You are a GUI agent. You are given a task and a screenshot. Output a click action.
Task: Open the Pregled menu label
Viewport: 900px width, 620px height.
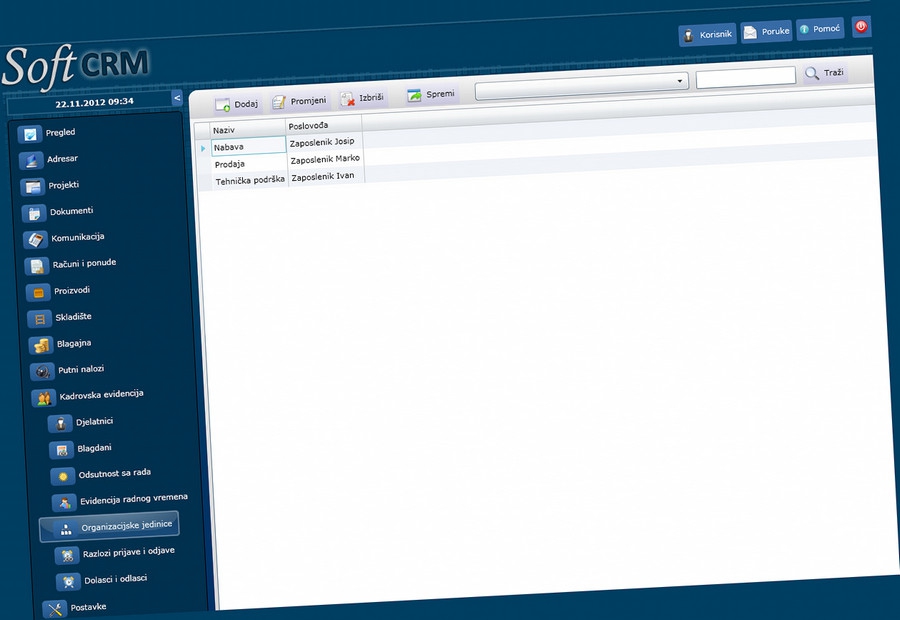click(x=60, y=132)
